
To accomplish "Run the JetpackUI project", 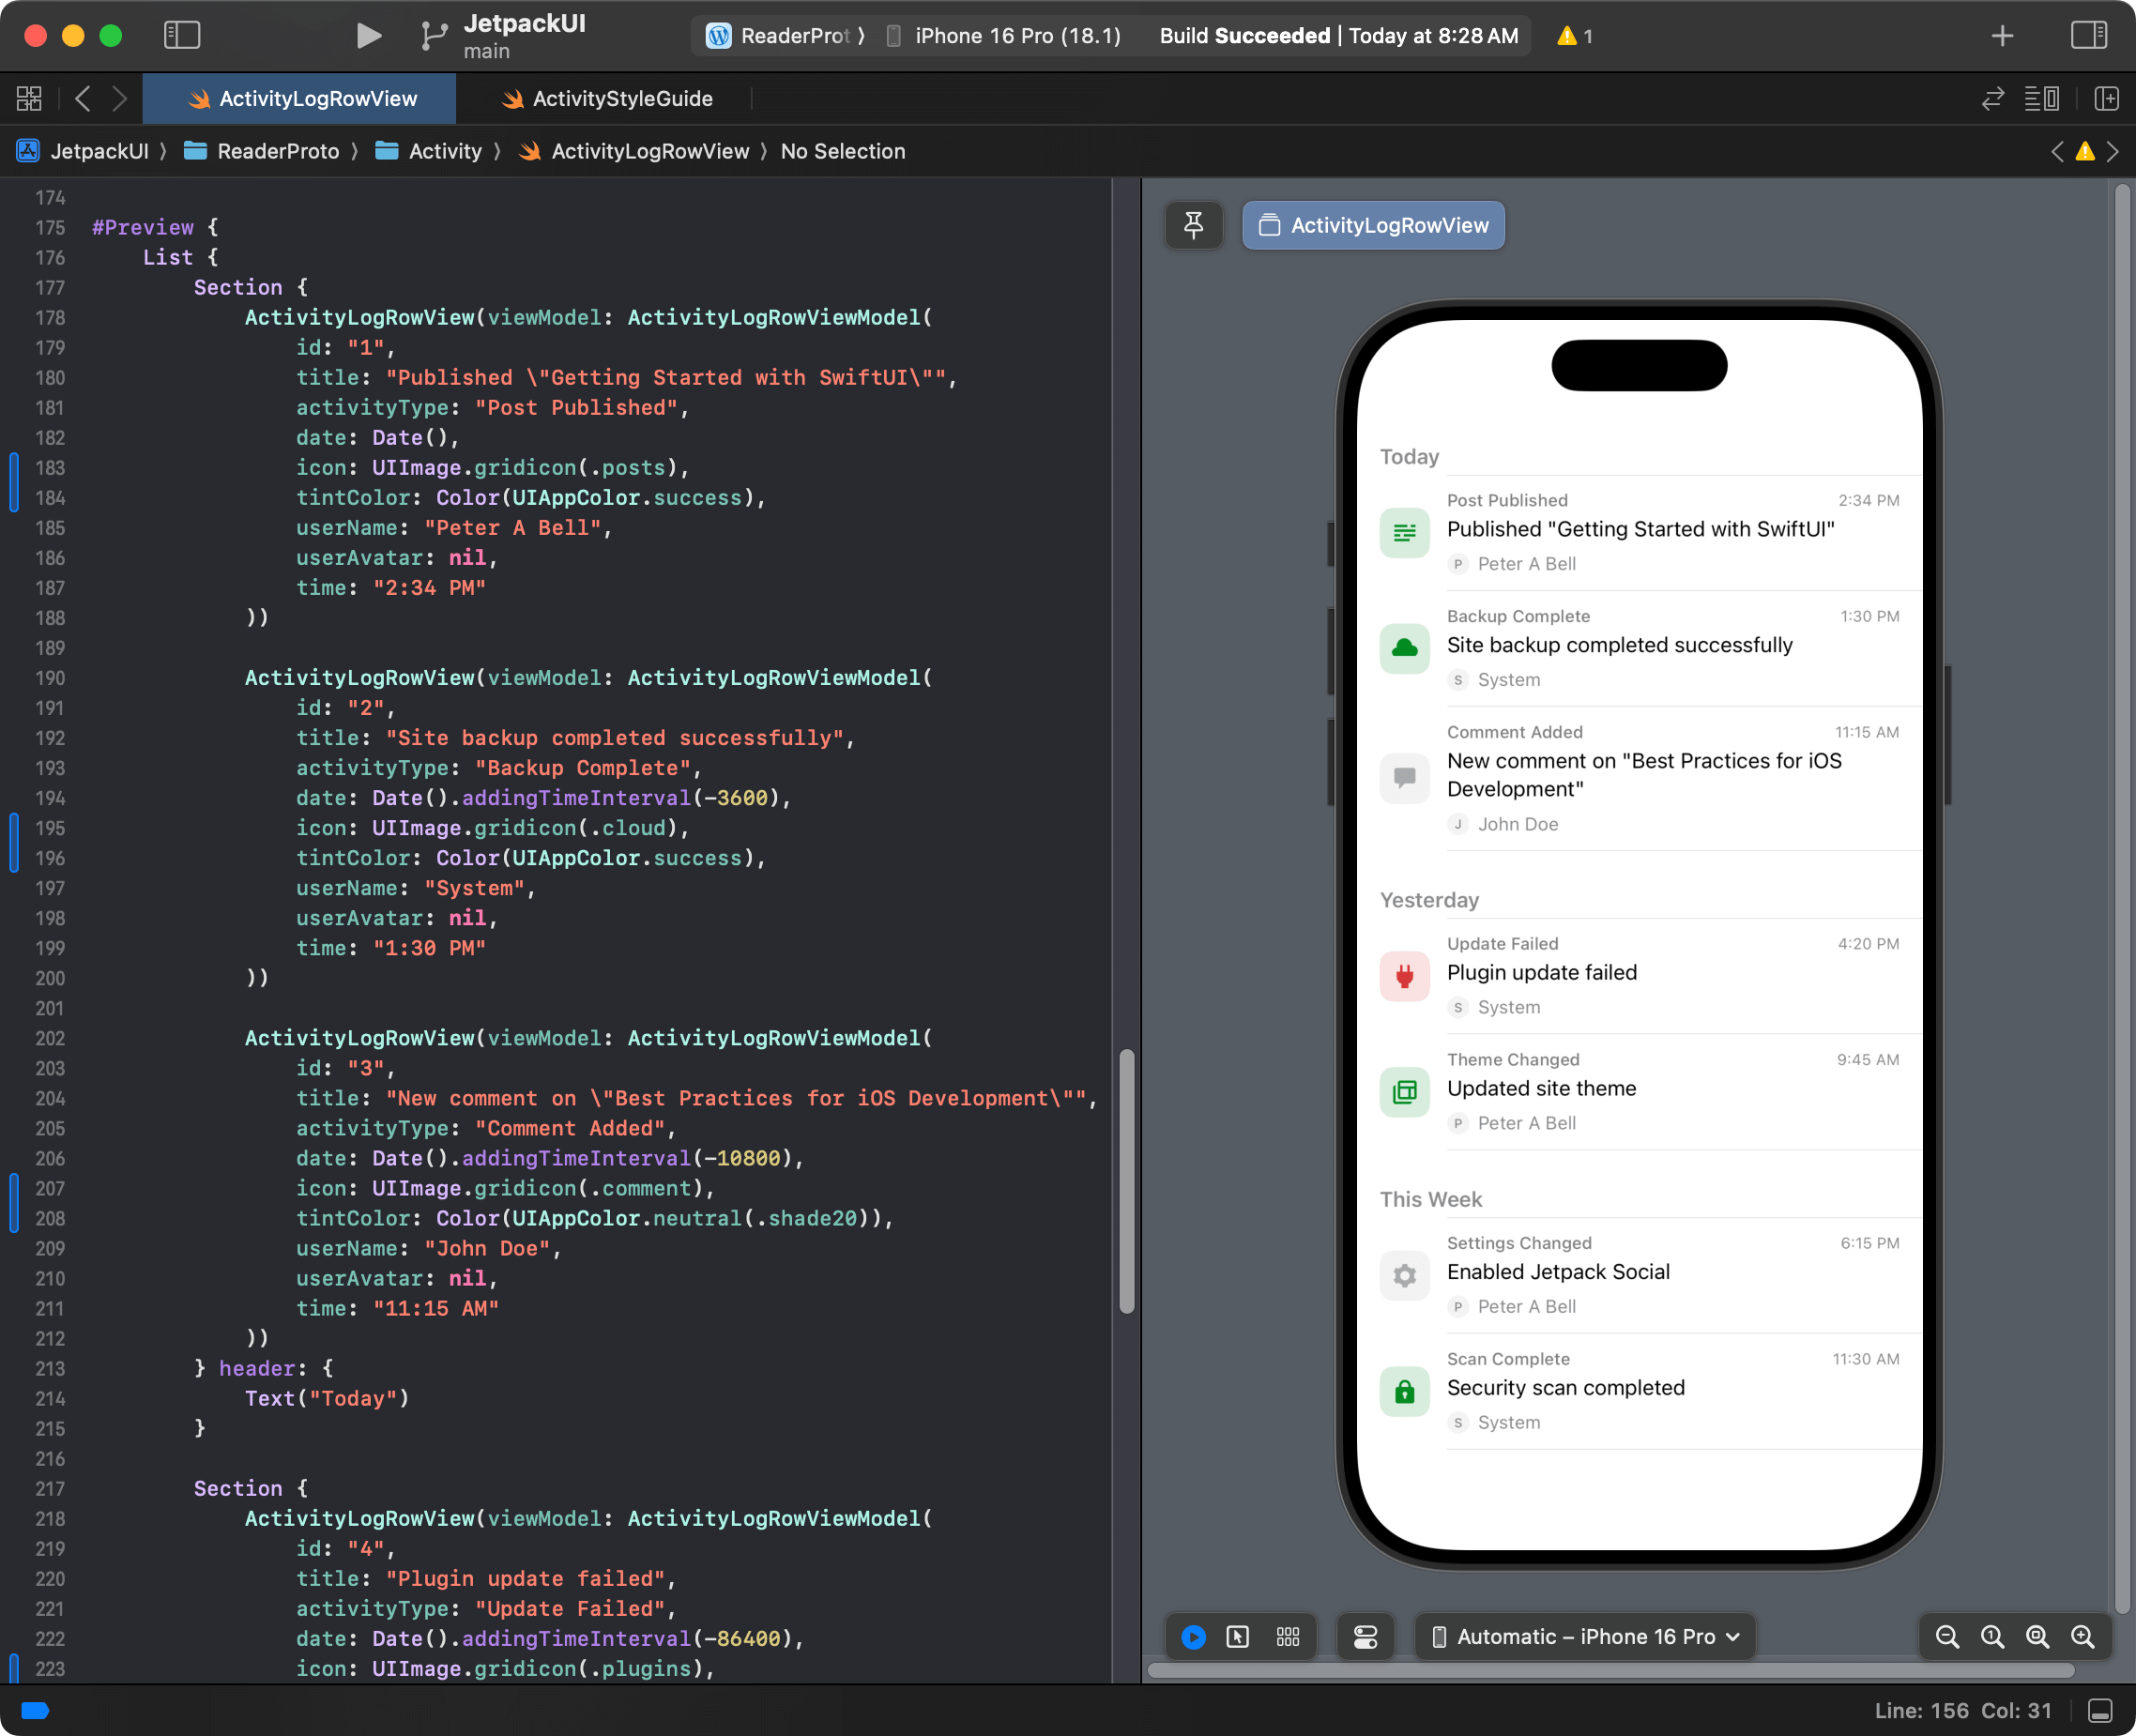I will coord(368,35).
